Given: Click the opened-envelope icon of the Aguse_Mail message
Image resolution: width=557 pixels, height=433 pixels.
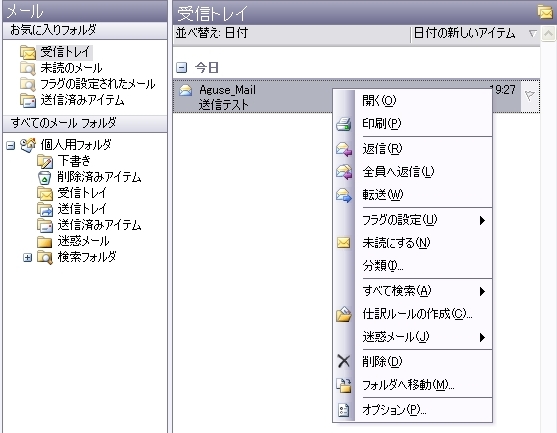Looking at the screenshot, I should click(185, 91).
